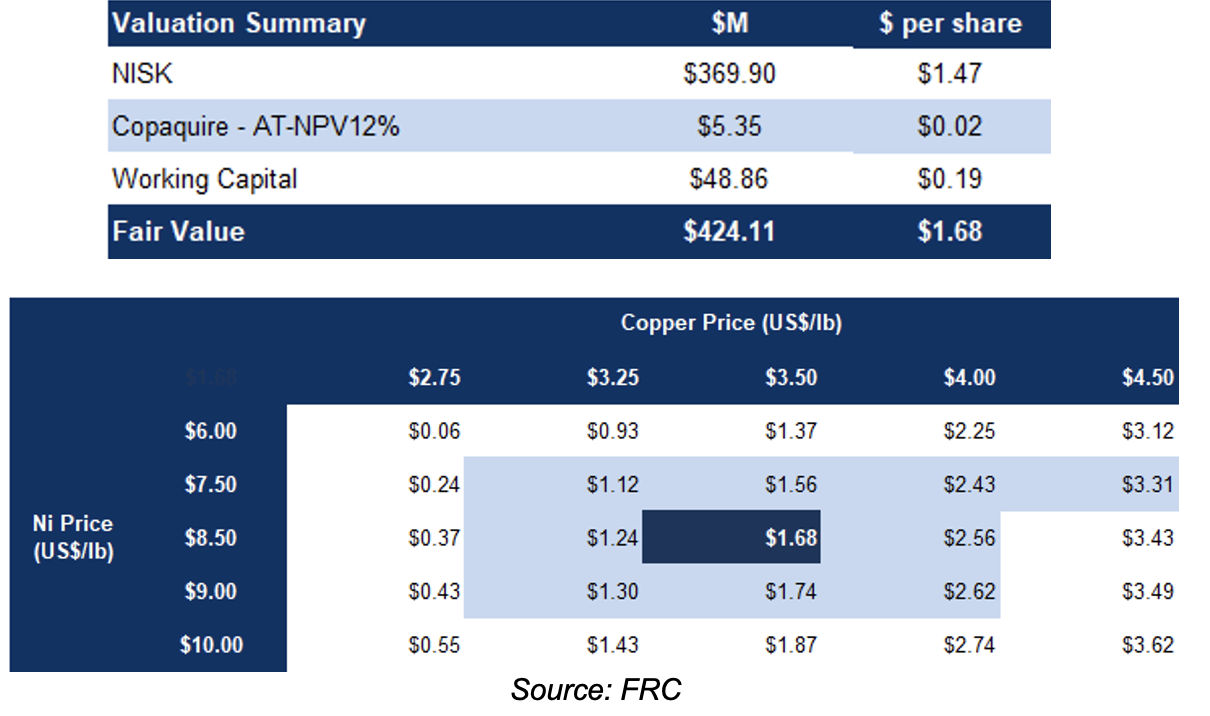The width and height of the screenshot is (1210, 716).
Task: Select the $10.00 nickel price row header
Action: (211, 645)
